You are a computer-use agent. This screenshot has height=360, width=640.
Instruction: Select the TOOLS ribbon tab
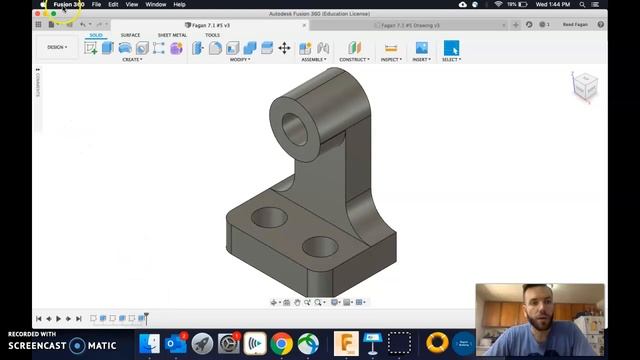[212, 35]
